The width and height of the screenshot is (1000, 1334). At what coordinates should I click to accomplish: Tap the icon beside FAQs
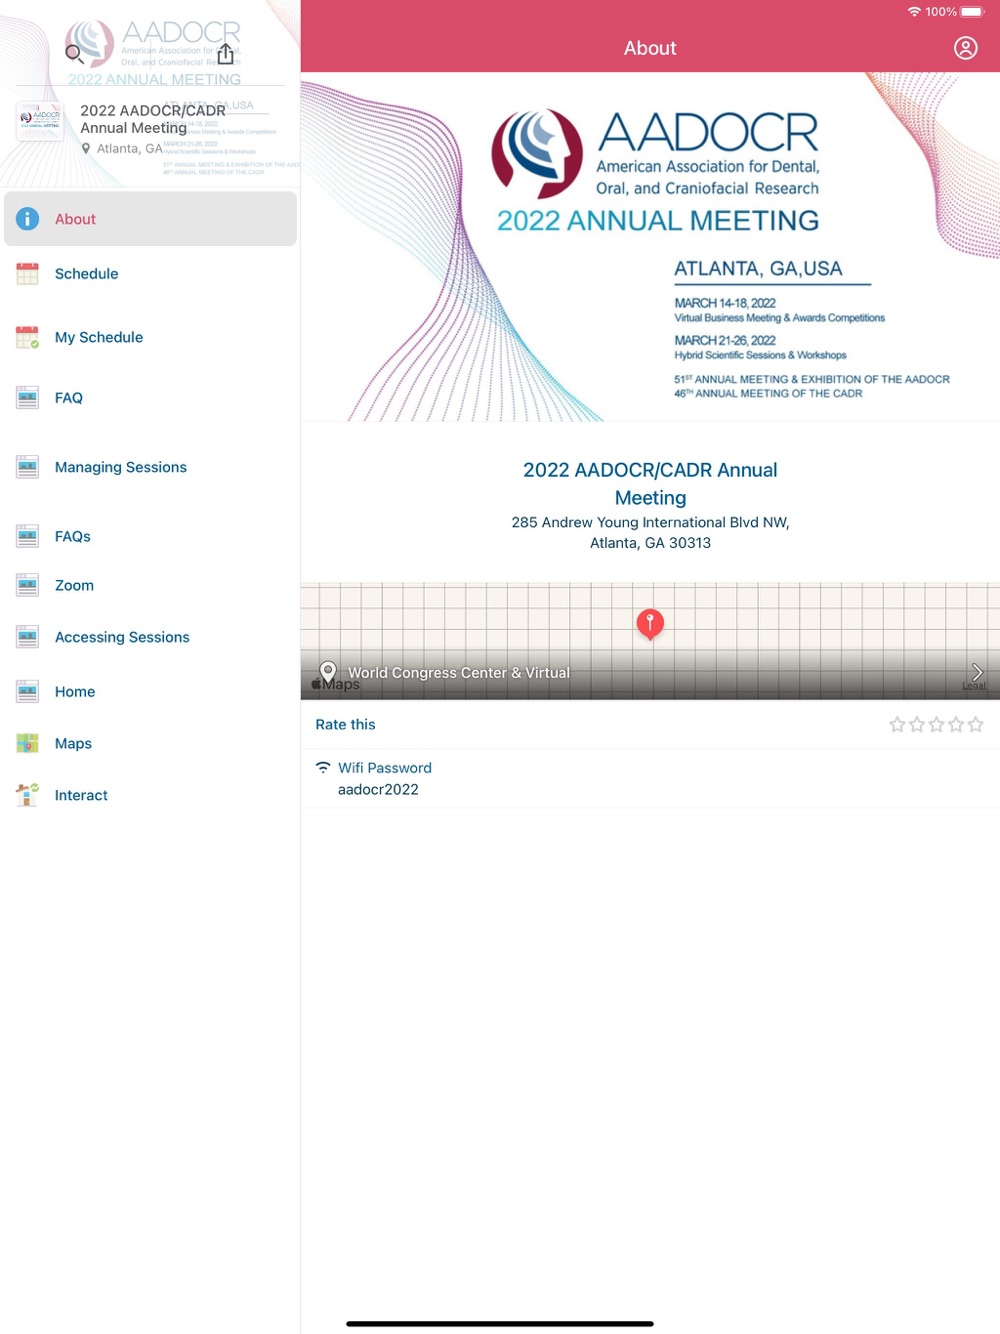tap(28, 536)
